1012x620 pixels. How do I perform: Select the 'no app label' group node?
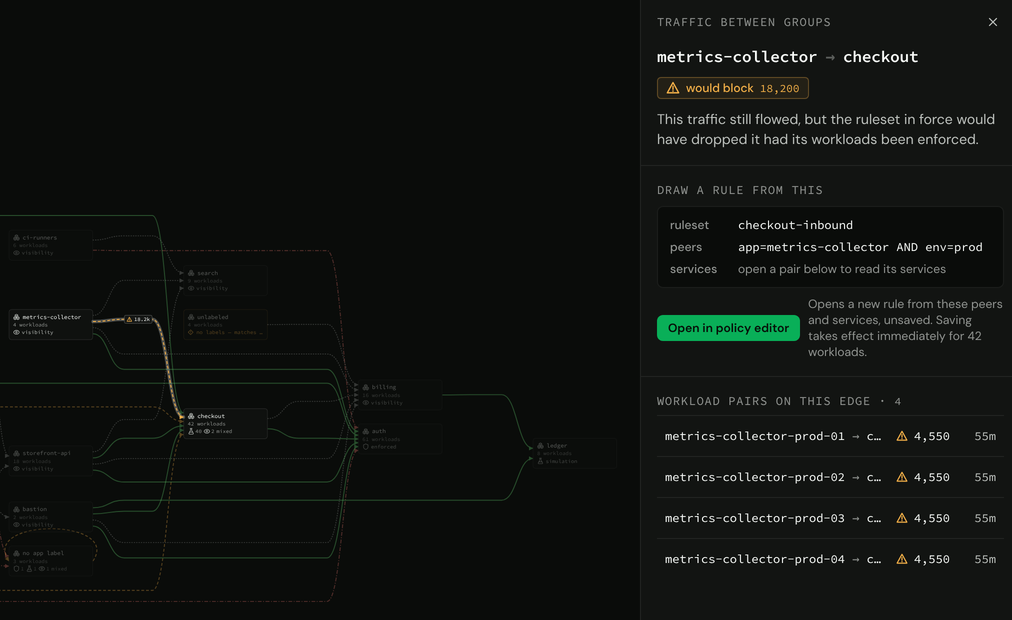click(50, 561)
